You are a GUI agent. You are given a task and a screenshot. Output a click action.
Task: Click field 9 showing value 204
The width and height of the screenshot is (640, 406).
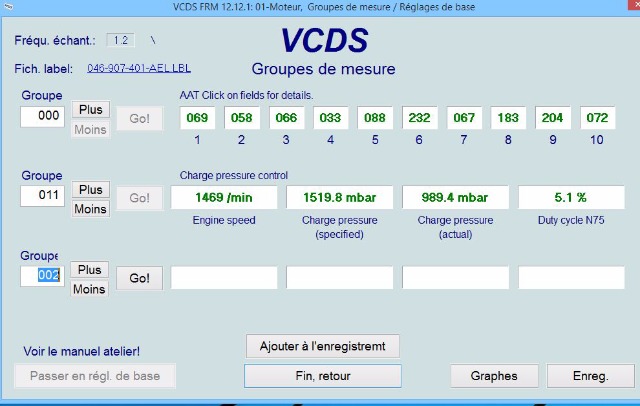pos(553,118)
